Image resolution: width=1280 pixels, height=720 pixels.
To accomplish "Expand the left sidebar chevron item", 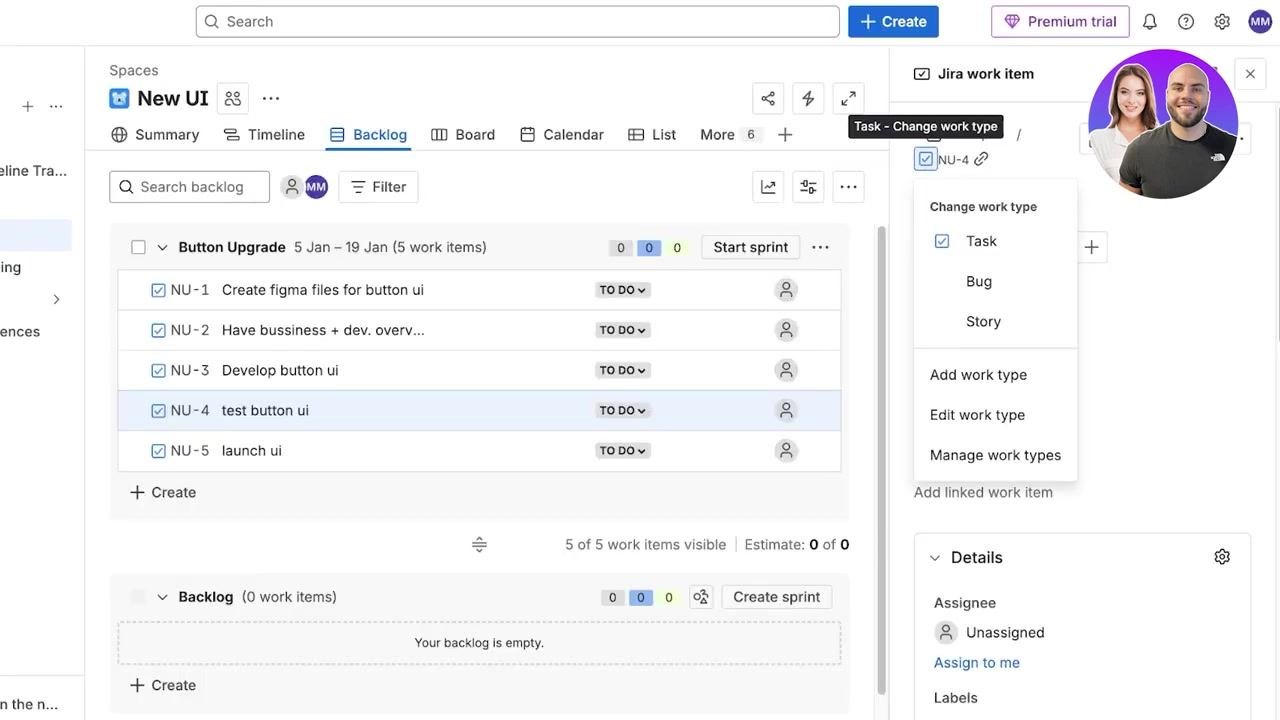I will click(56, 299).
